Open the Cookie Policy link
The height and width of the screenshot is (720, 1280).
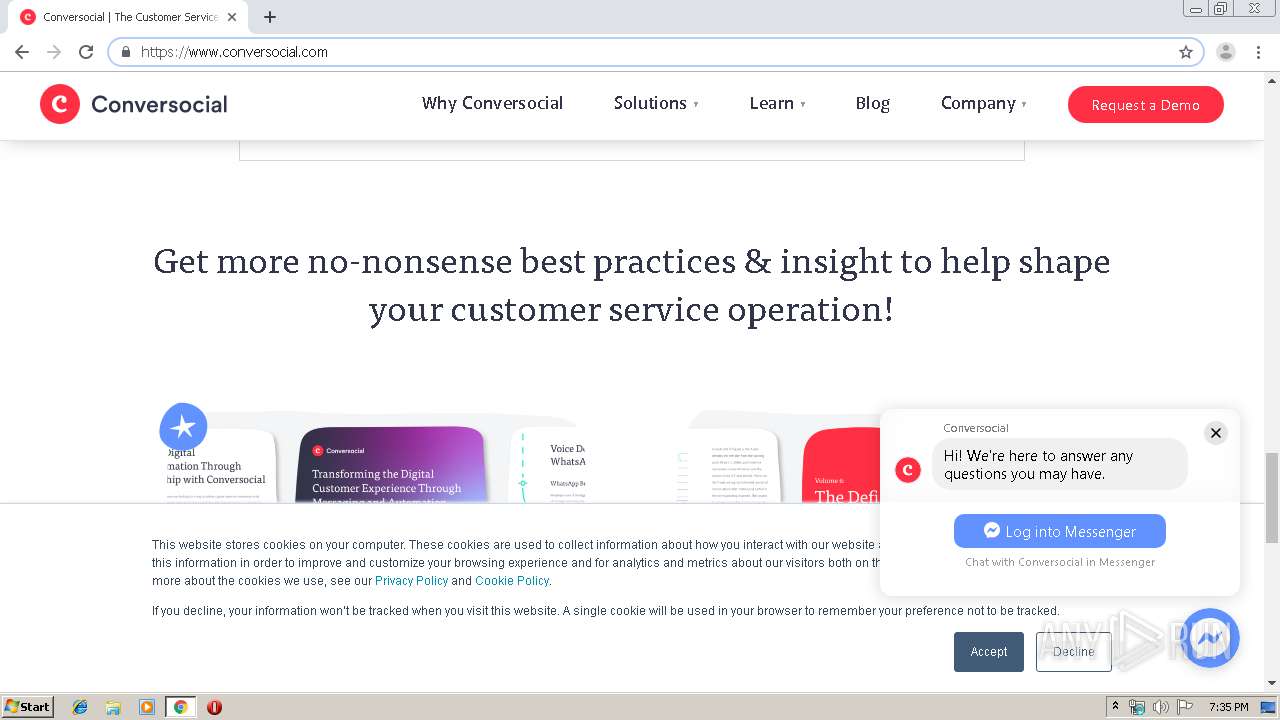[x=512, y=581]
